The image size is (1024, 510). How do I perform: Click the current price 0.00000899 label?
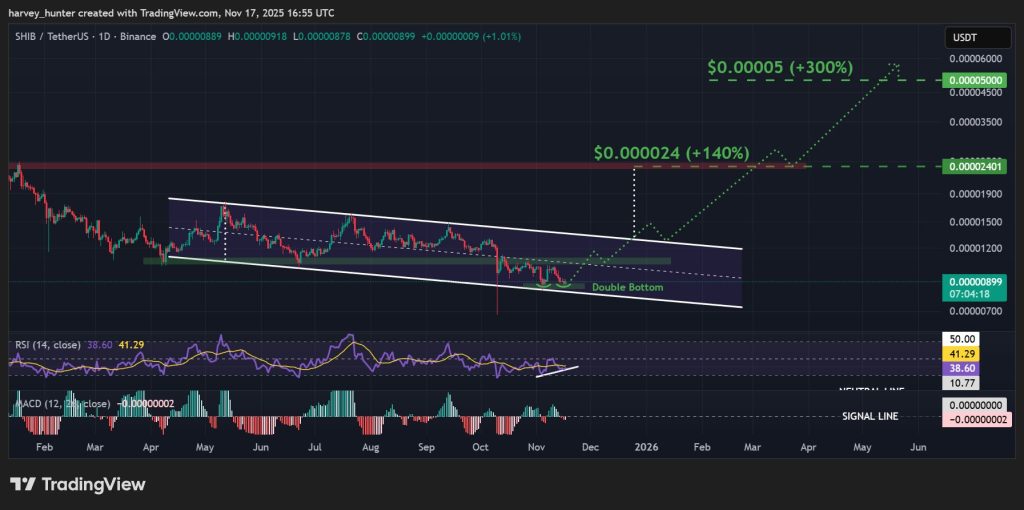(976, 282)
